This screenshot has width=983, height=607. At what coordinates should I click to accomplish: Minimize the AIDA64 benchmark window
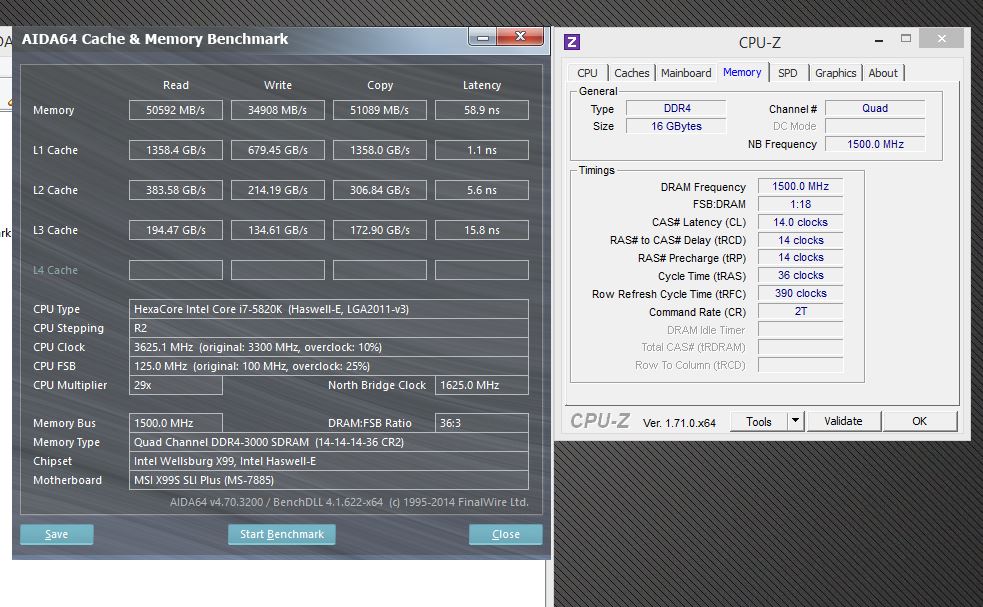483,37
